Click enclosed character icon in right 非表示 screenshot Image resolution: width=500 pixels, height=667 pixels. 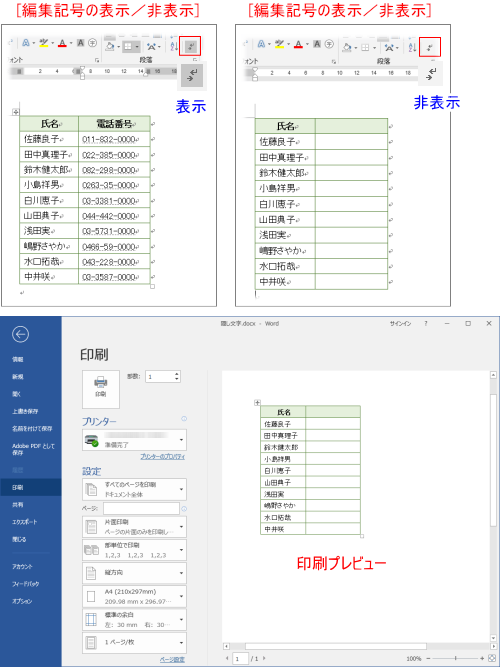329,44
